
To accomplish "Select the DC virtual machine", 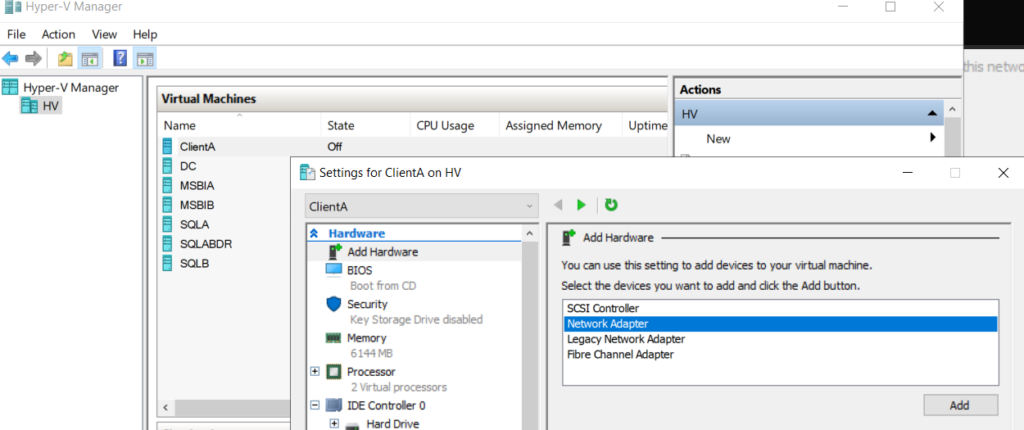I will coord(188,166).
